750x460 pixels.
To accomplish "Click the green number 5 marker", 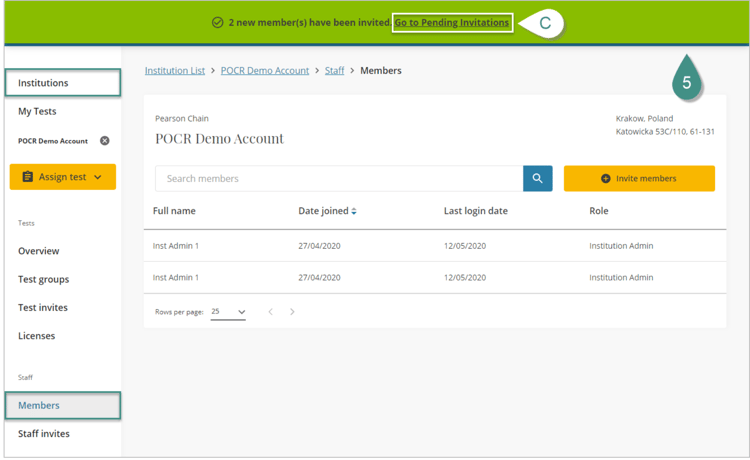I will click(x=686, y=83).
